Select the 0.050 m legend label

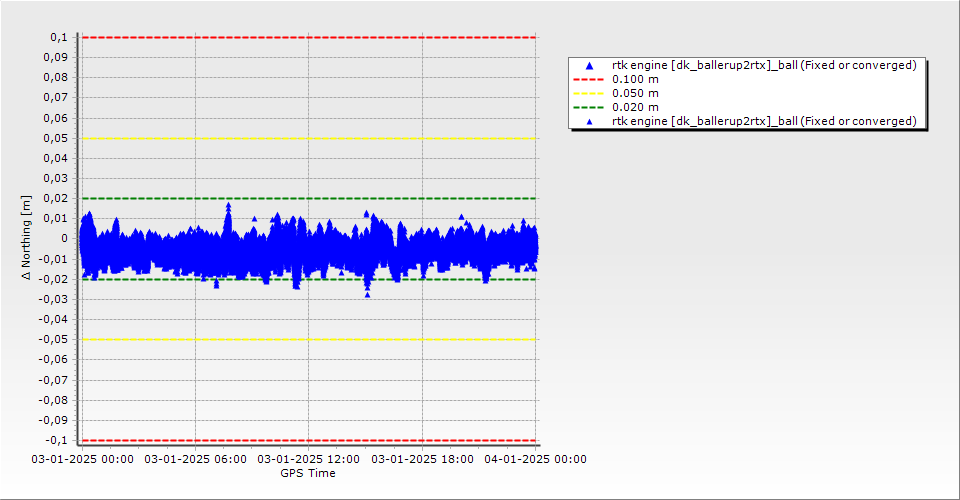pos(636,93)
